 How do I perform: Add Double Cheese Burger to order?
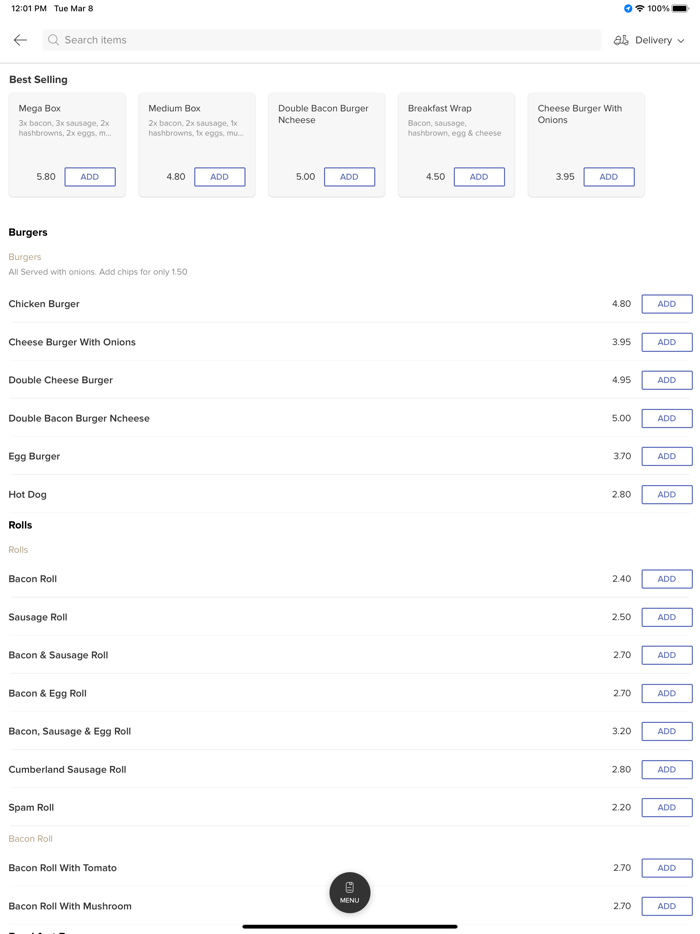tap(667, 380)
